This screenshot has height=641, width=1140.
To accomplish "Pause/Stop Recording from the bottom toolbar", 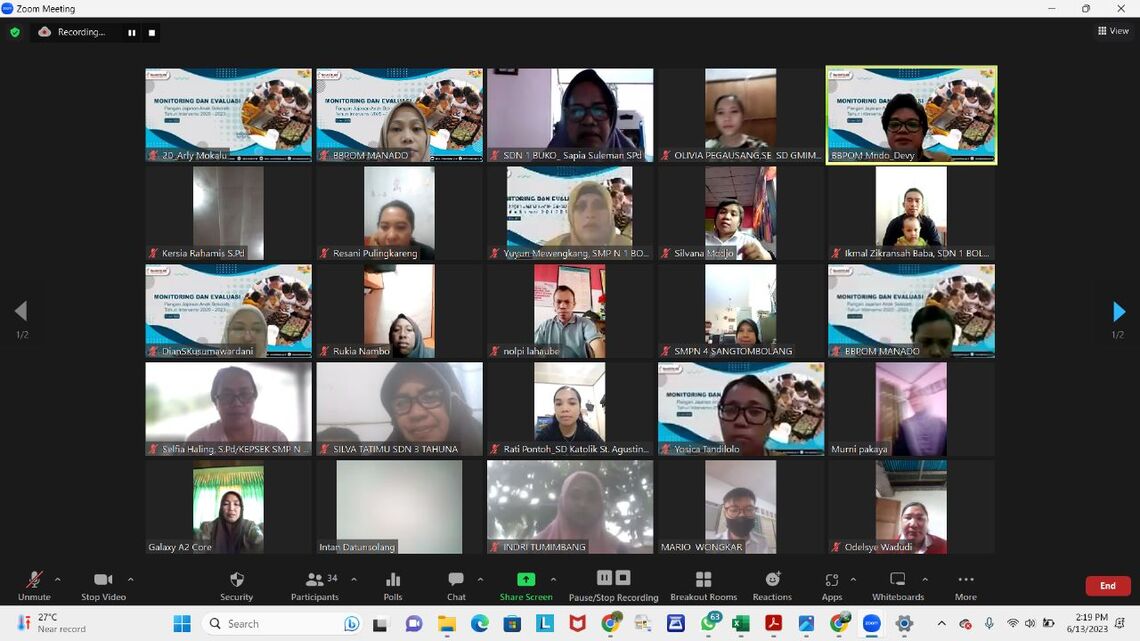I will coord(613,584).
